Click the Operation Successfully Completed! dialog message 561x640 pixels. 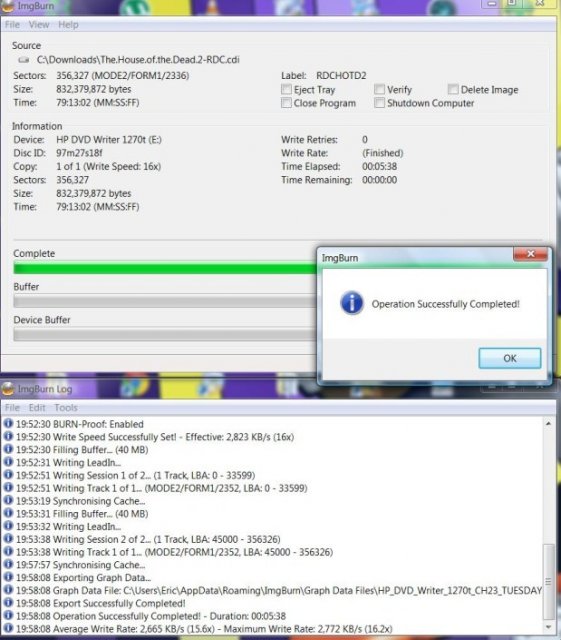tap(445, 304)
